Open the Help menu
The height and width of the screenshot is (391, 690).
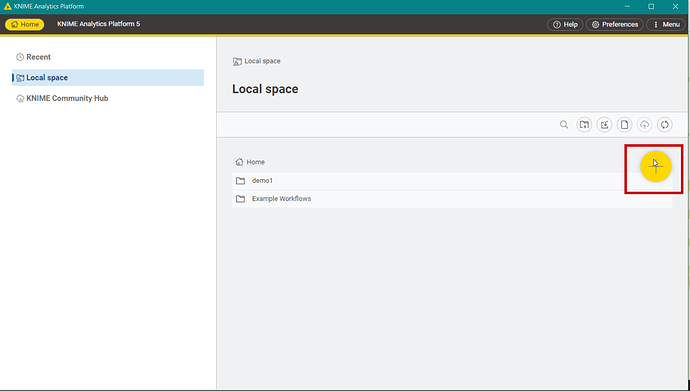[x=565, y=24]
